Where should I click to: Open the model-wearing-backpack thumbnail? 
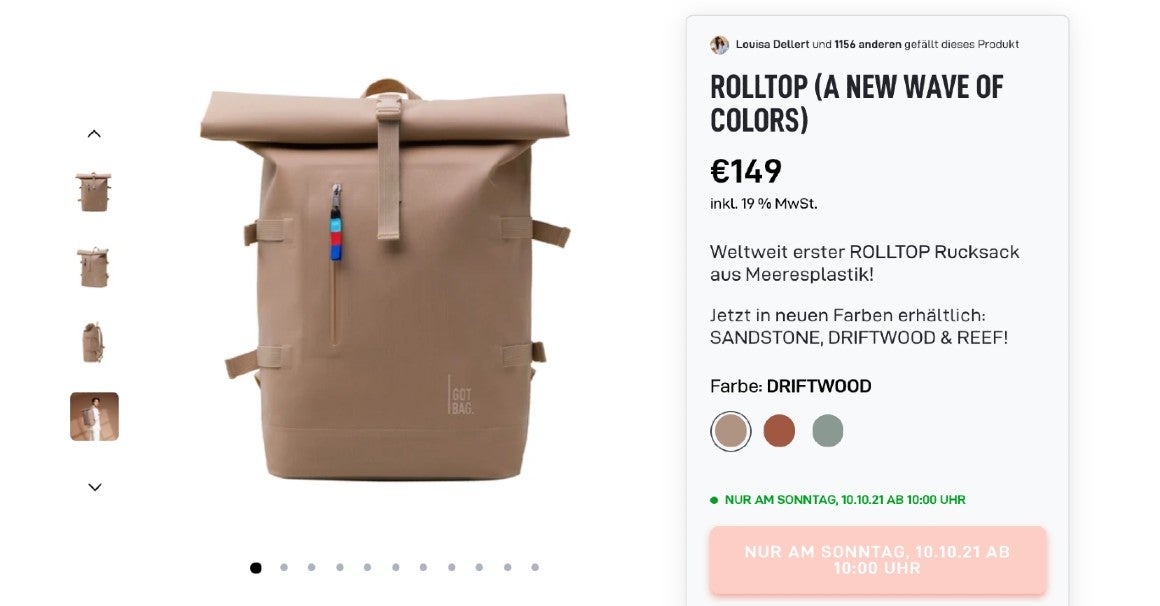94,417
